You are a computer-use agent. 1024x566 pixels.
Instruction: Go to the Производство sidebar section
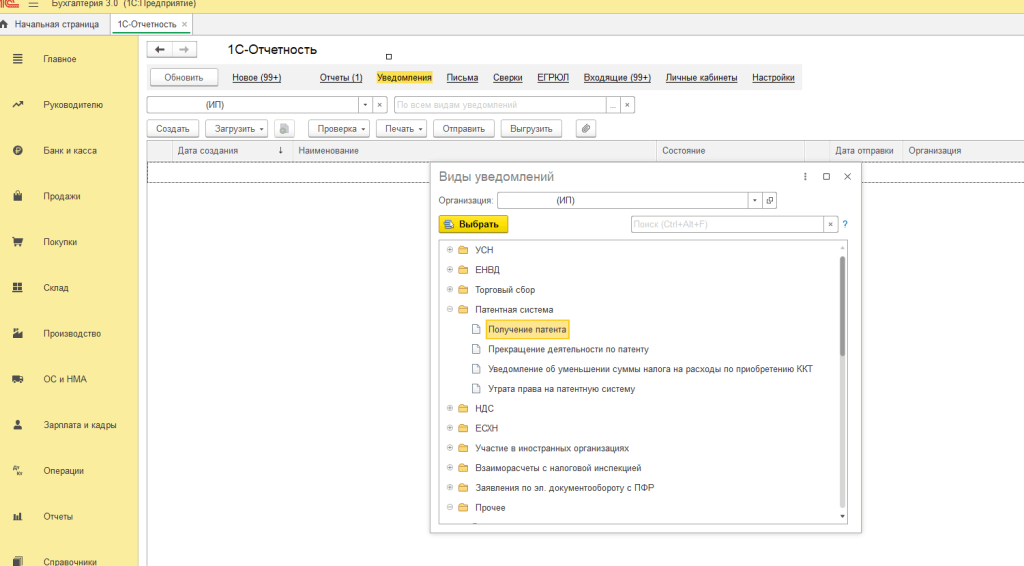(72, 334)
